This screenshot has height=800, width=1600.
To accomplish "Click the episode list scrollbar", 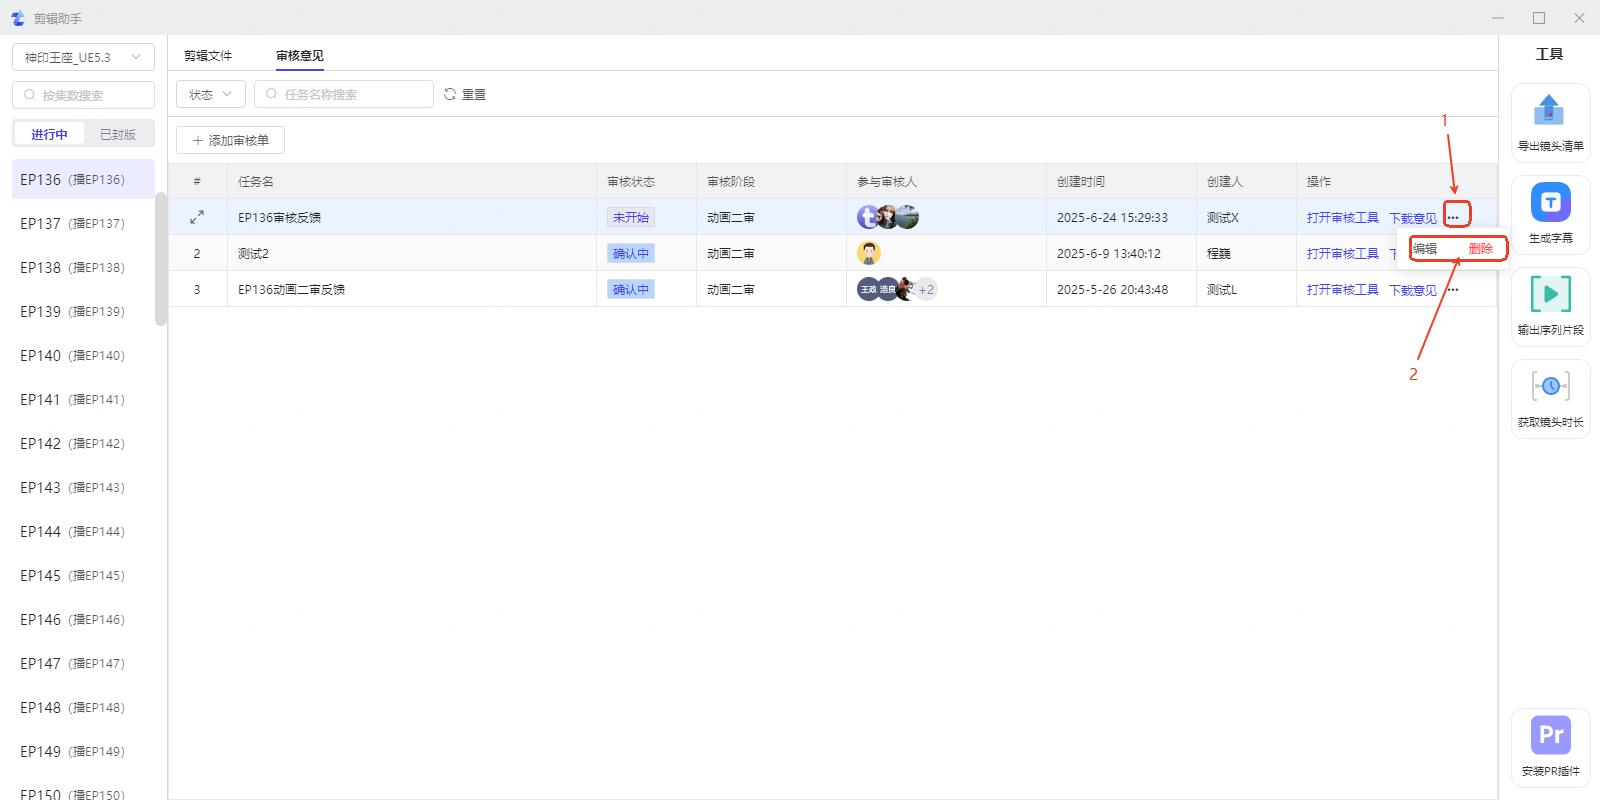I will [x=161, y=260].
